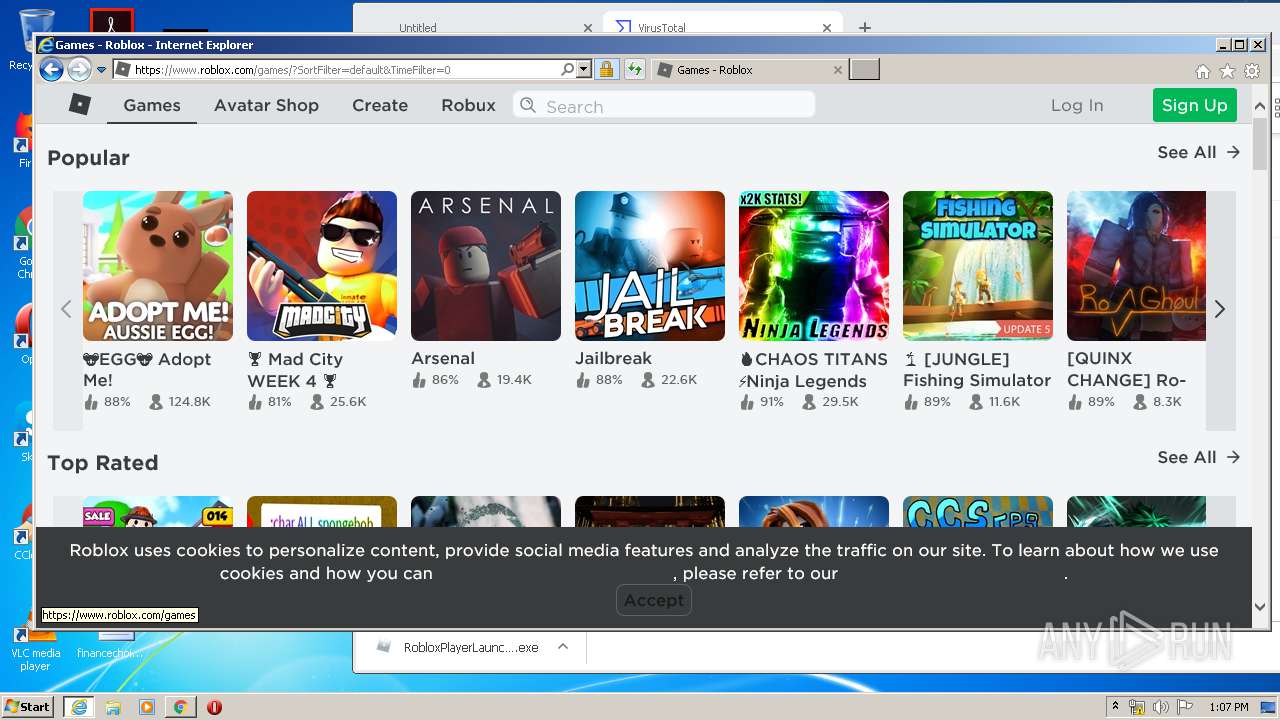Open the IE recent pages dropdown arrow
Image resolution: width=1280 pixels, height=720 pixels.
[101, 70]
